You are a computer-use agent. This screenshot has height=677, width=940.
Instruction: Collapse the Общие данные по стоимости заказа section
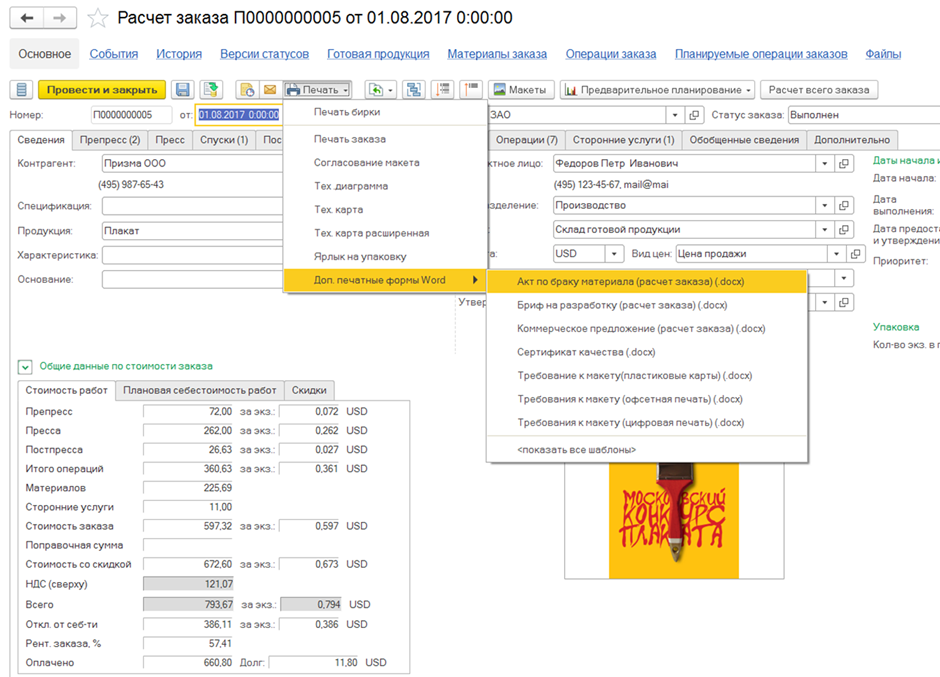coord(24,366)
